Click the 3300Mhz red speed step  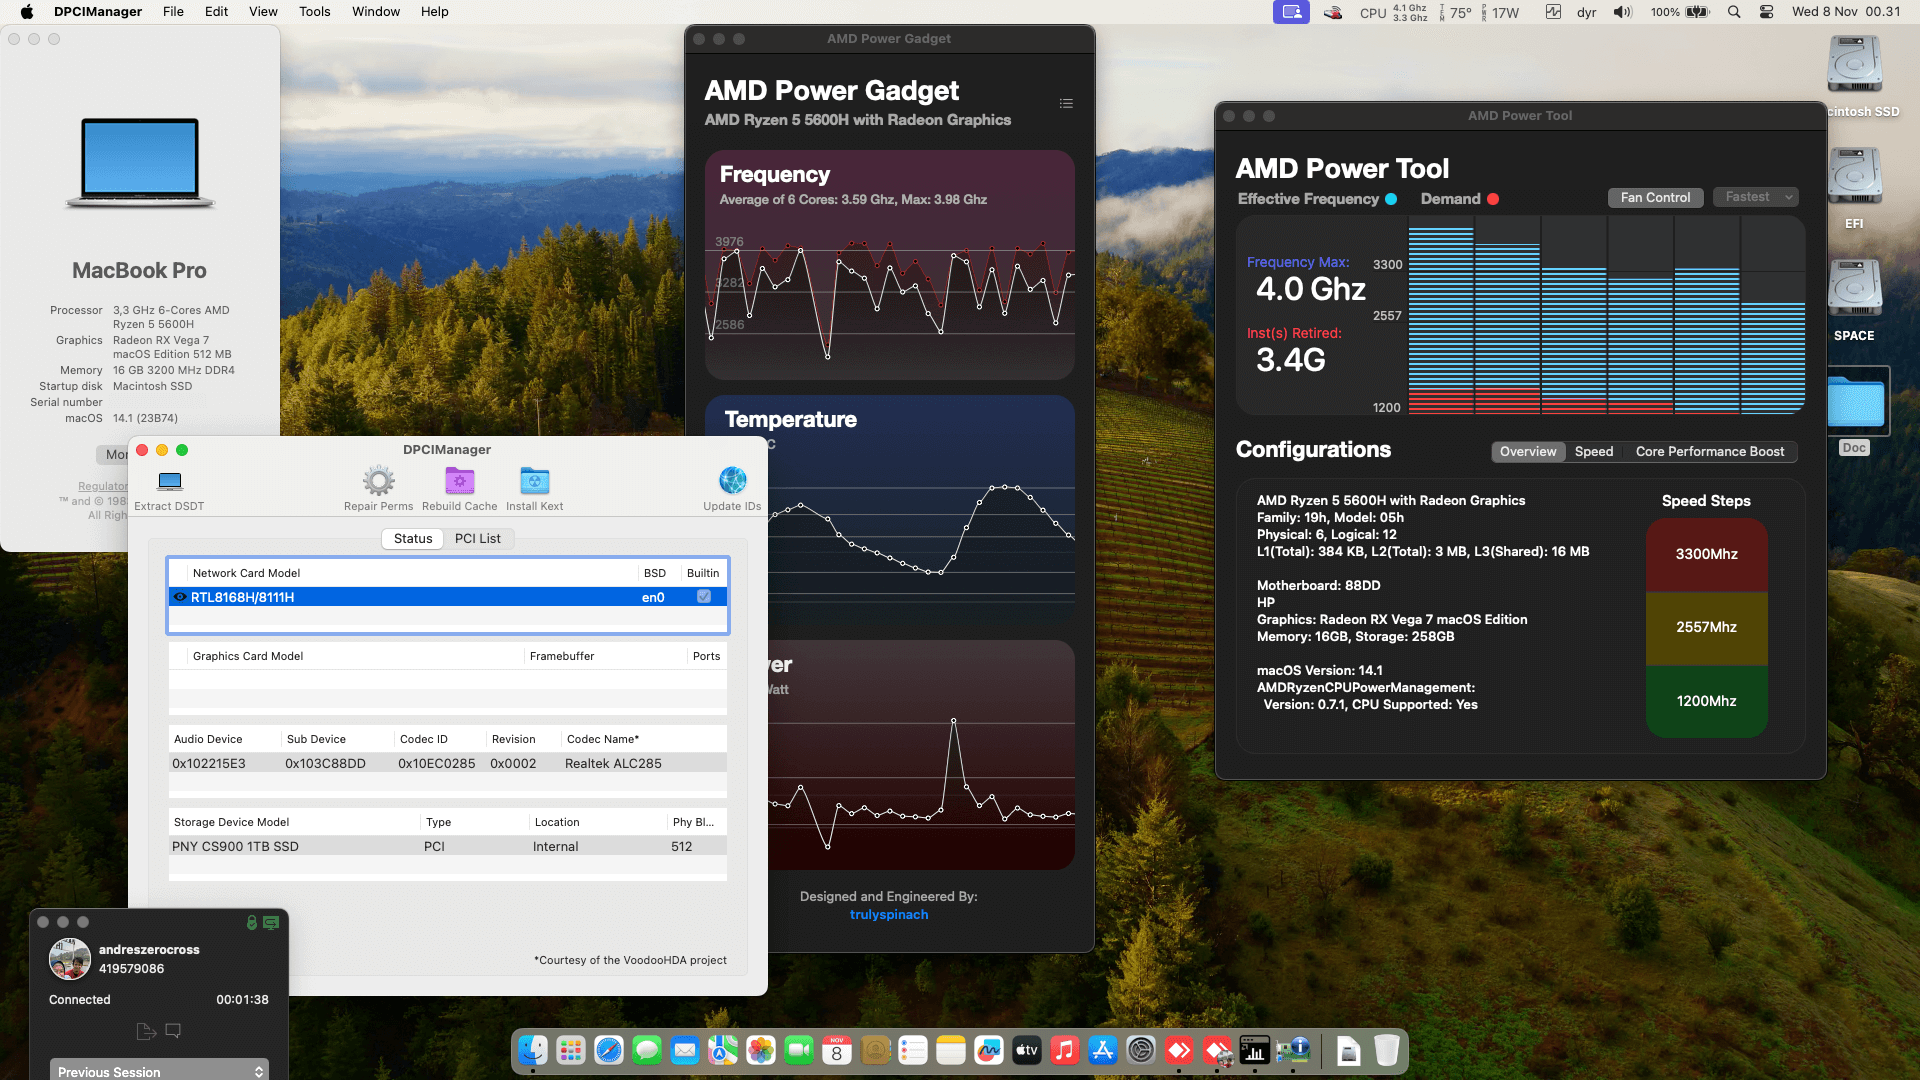click(x=1706, y=554)
